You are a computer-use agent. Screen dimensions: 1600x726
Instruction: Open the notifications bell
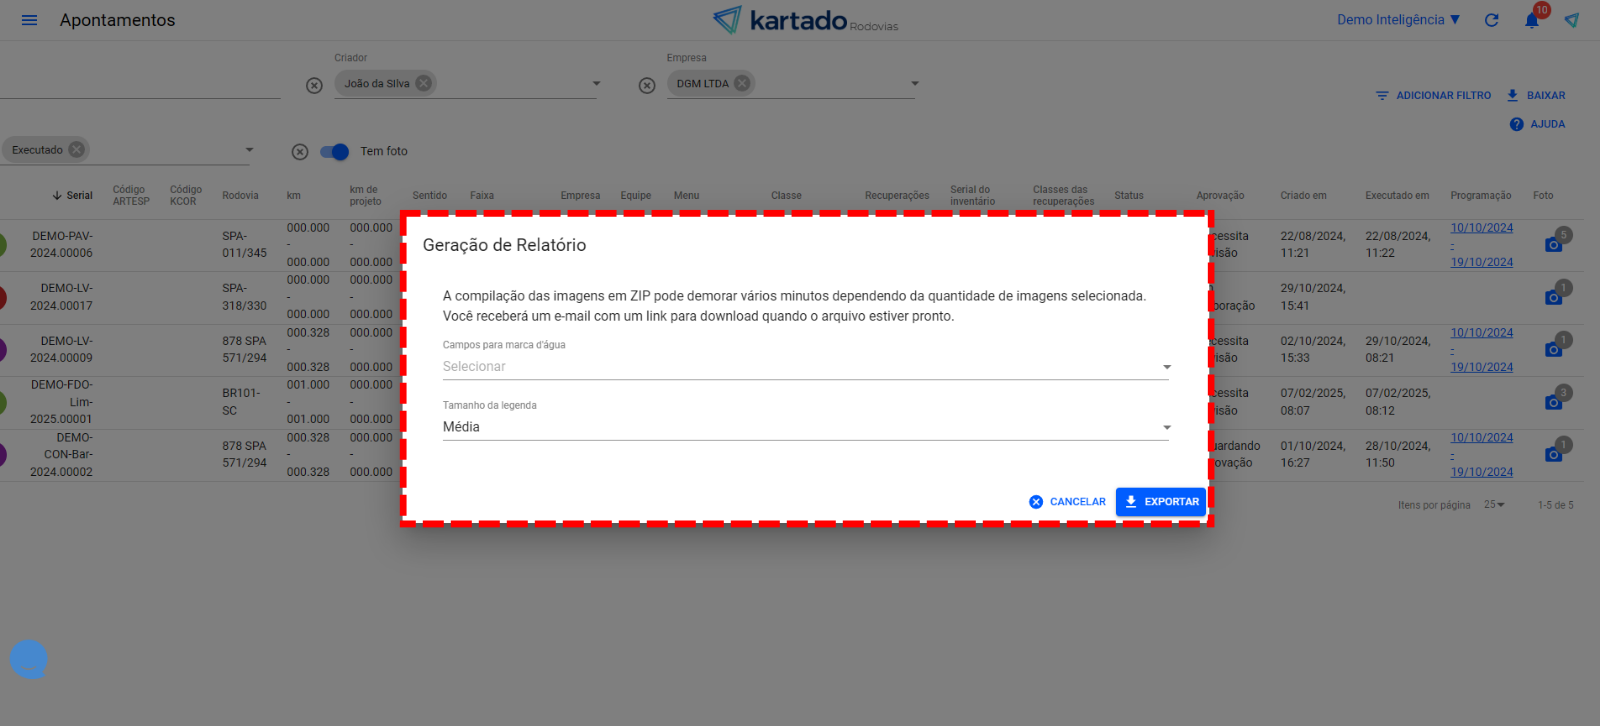pyautogui.click(x=1531, y=20)
